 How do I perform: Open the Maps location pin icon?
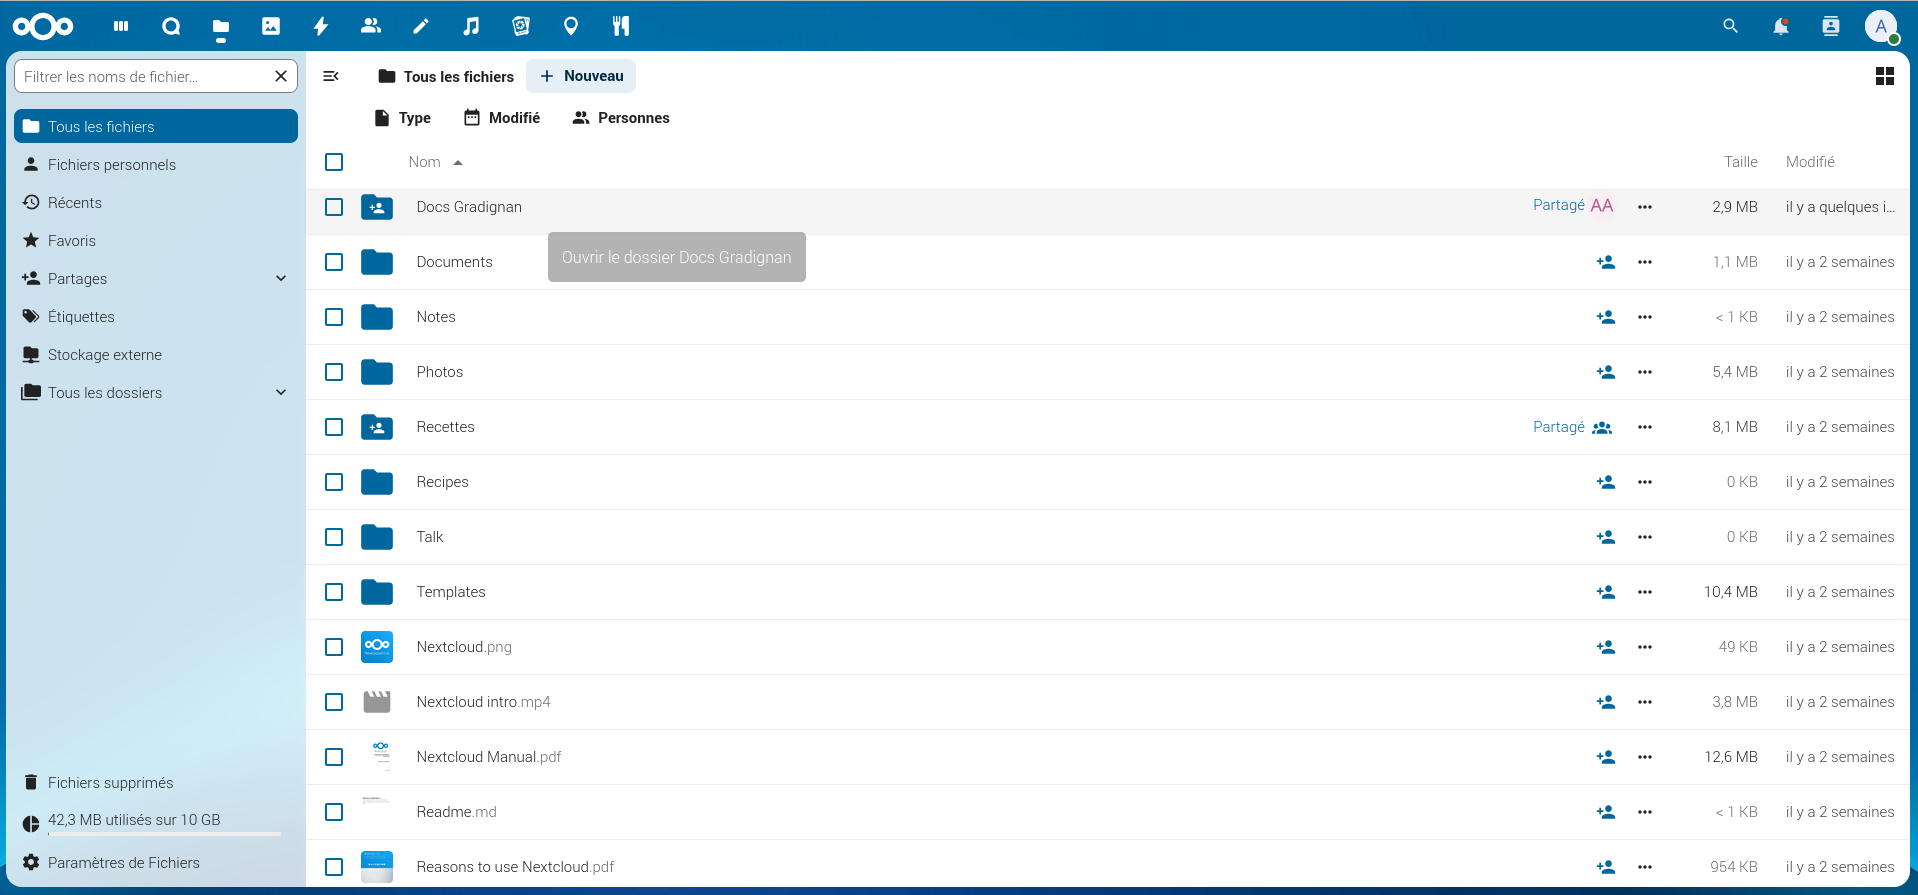point(571,26)
